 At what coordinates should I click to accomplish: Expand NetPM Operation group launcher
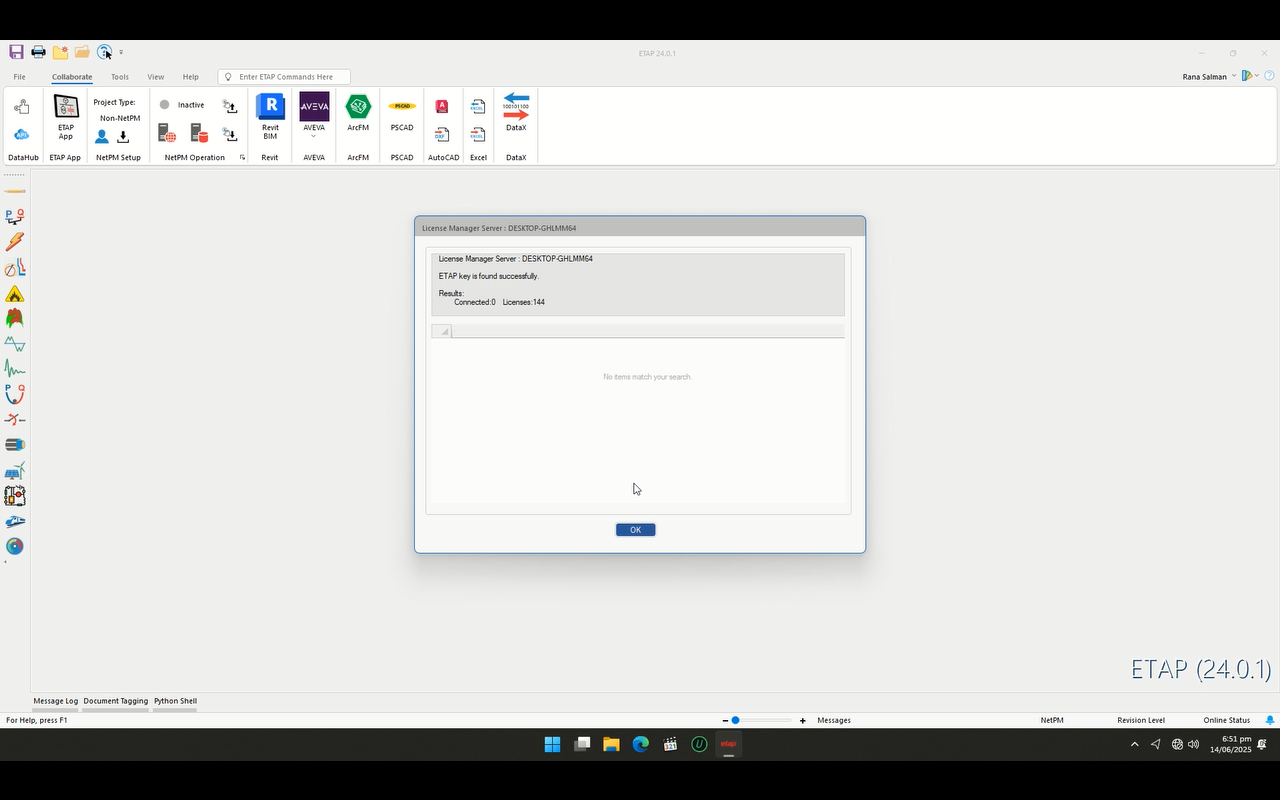pyautogui.click(x=242, y=157)
